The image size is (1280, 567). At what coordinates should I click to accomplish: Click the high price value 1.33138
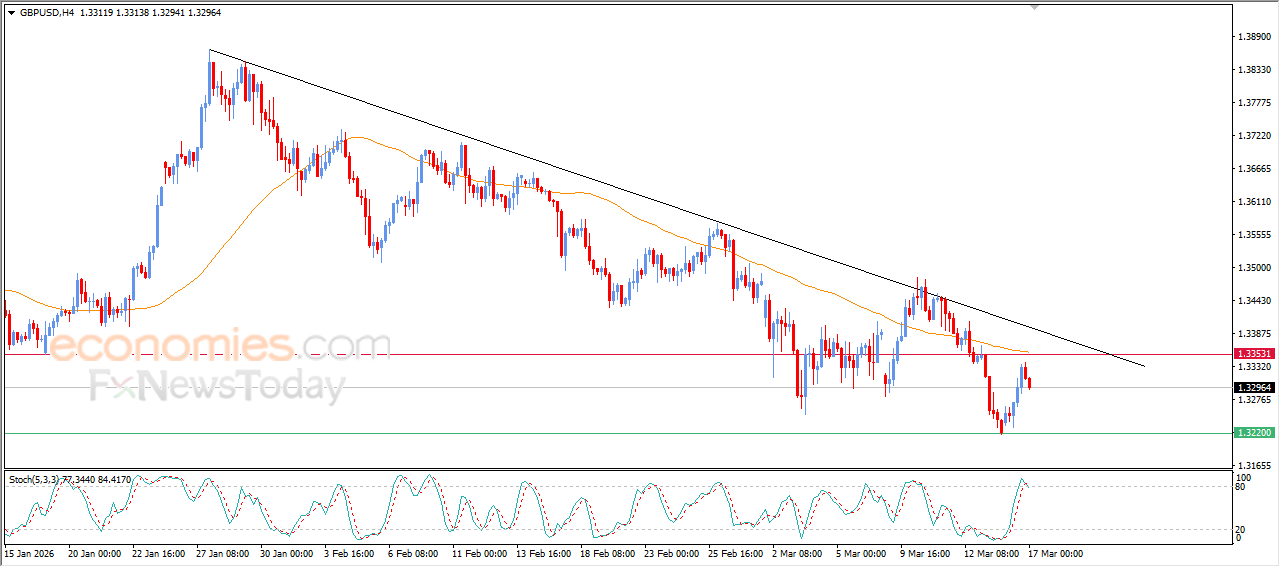(x=135, y=13)
